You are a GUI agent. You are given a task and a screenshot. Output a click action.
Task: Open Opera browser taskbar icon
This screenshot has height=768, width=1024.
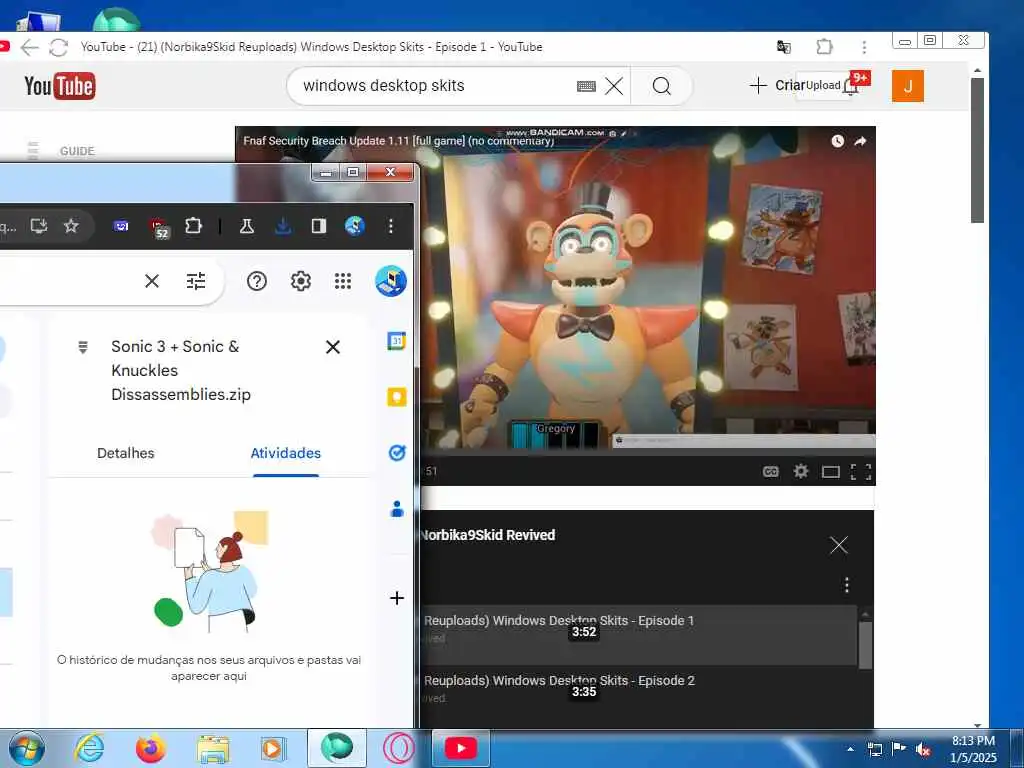[x=398, y=748]
